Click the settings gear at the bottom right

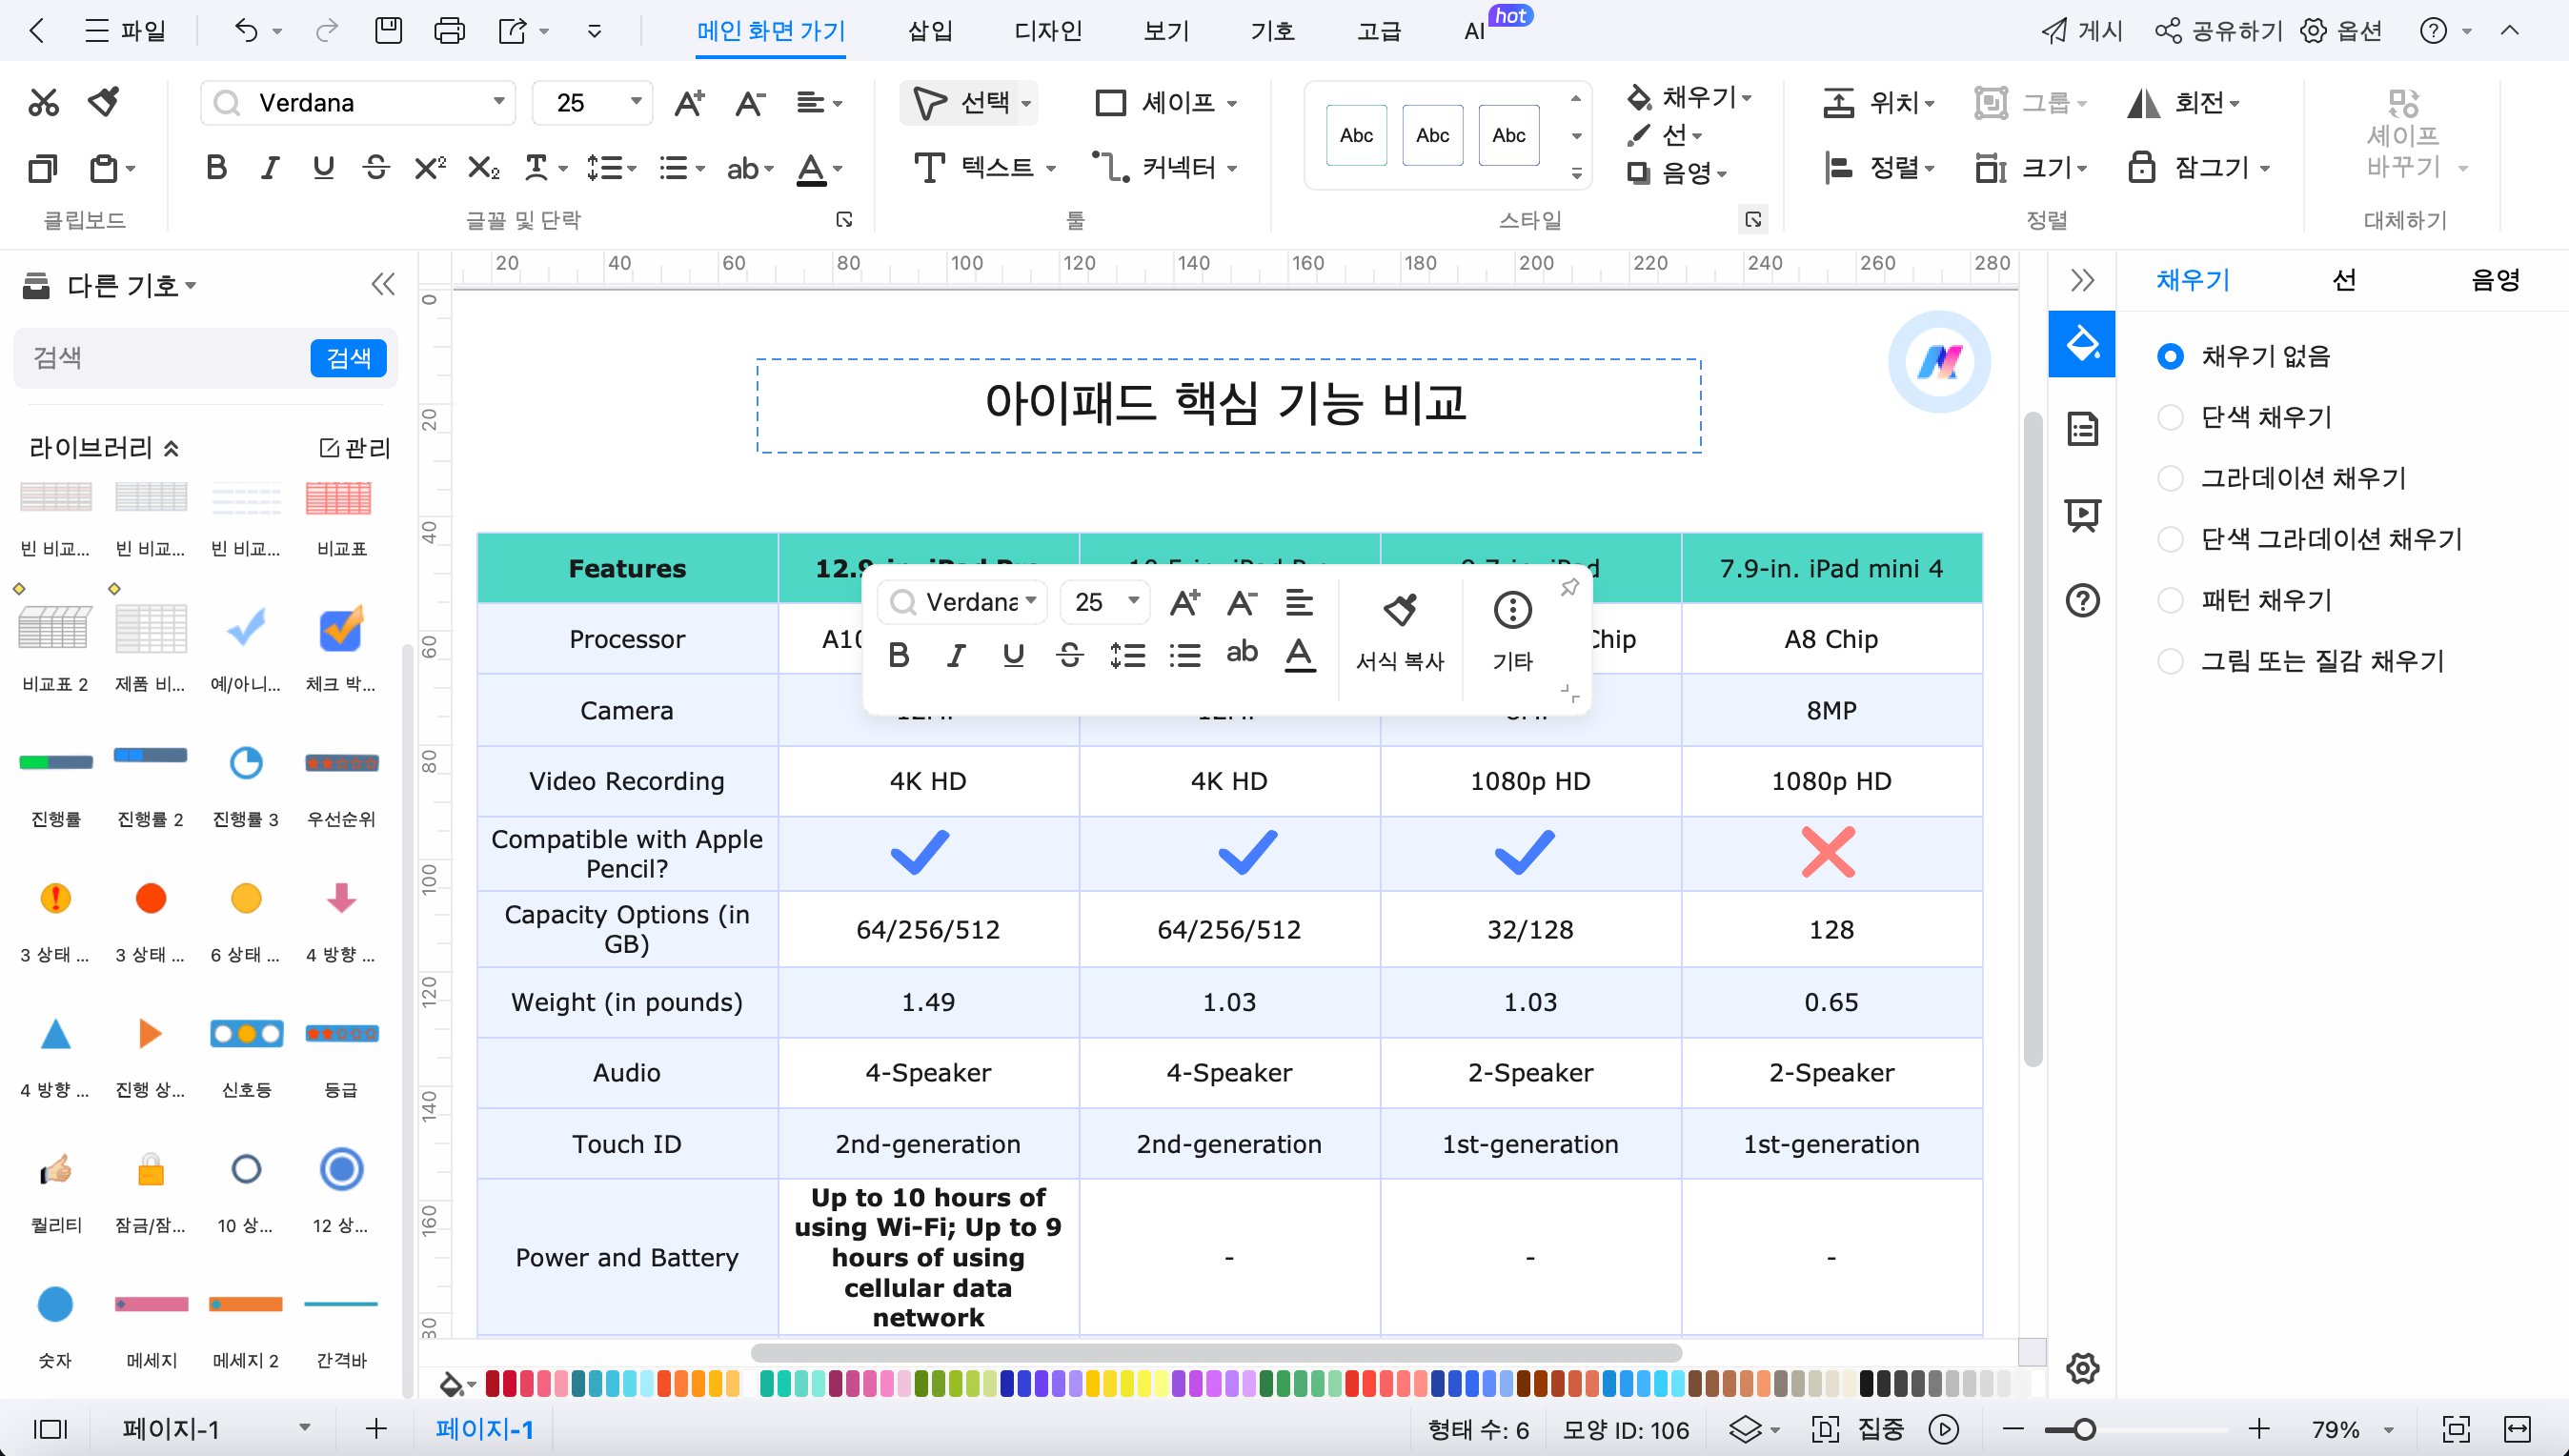click(2082, 1368)
